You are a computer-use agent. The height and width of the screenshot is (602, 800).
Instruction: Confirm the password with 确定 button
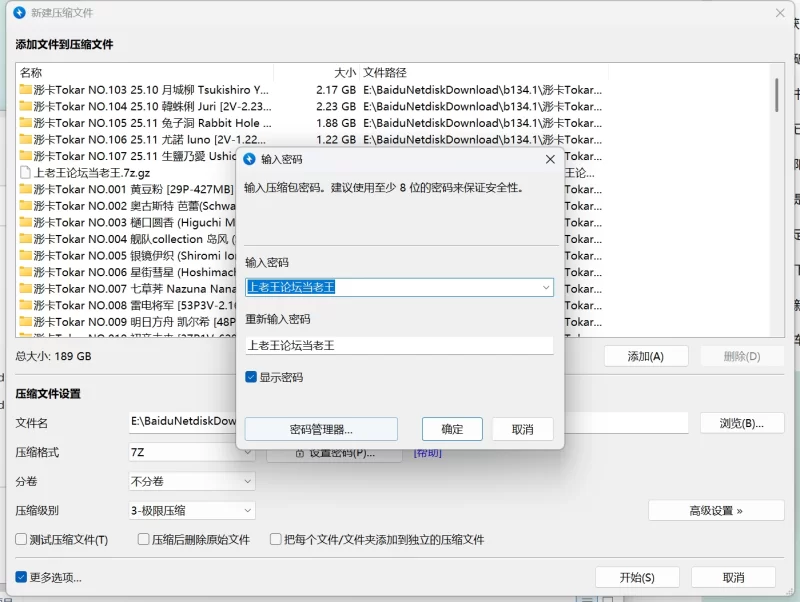pos(452,429)
